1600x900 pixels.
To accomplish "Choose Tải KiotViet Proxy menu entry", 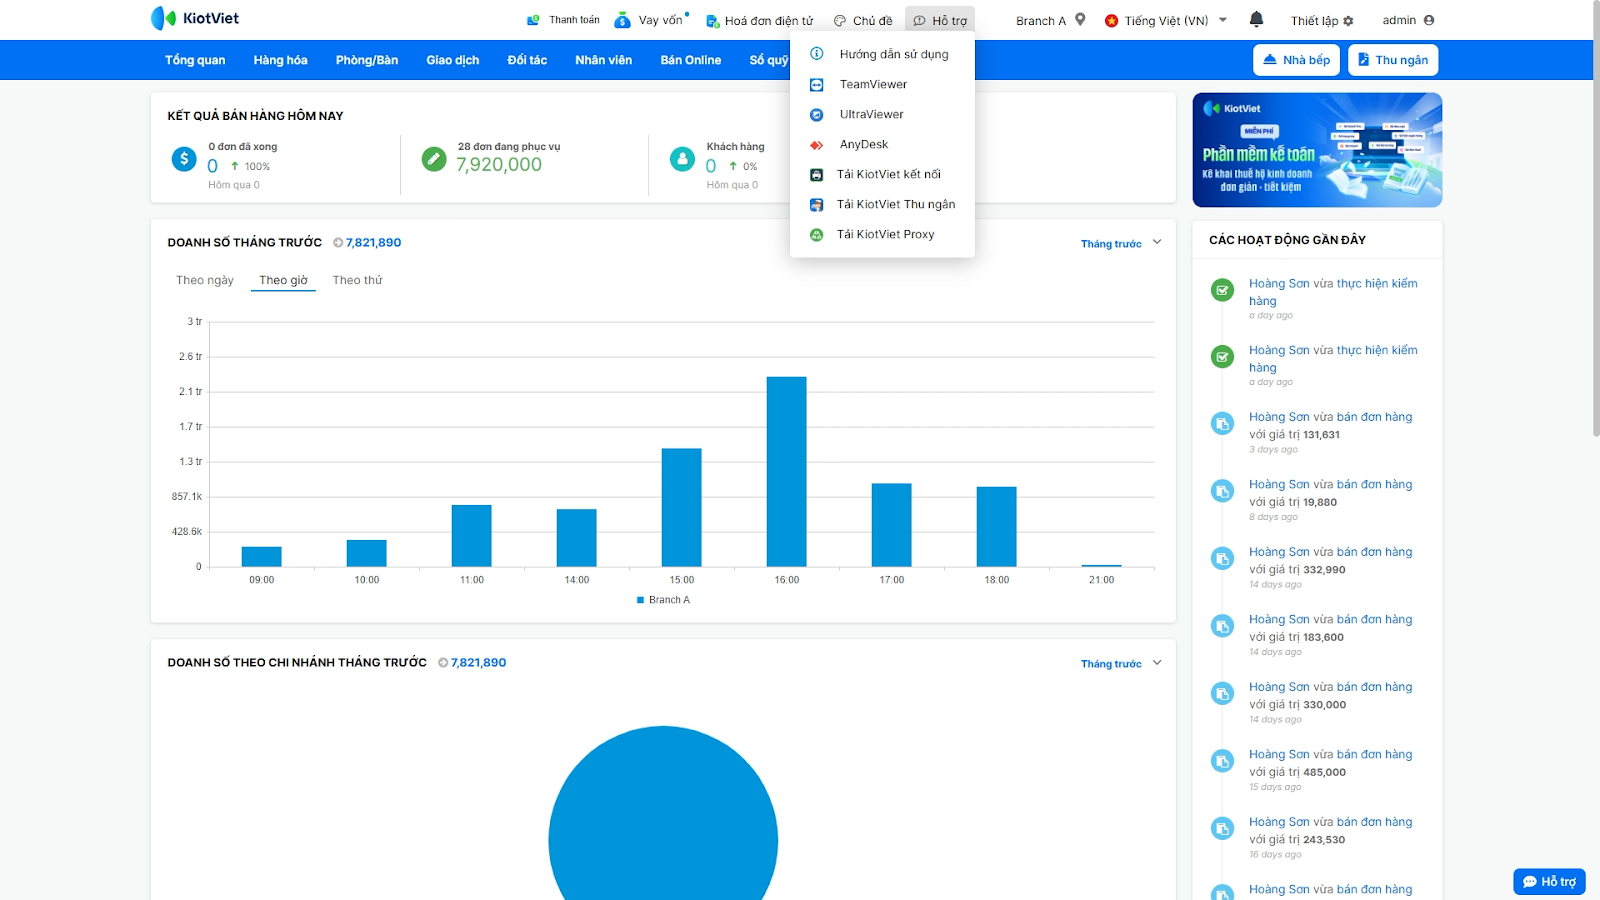I will [885, 234].
